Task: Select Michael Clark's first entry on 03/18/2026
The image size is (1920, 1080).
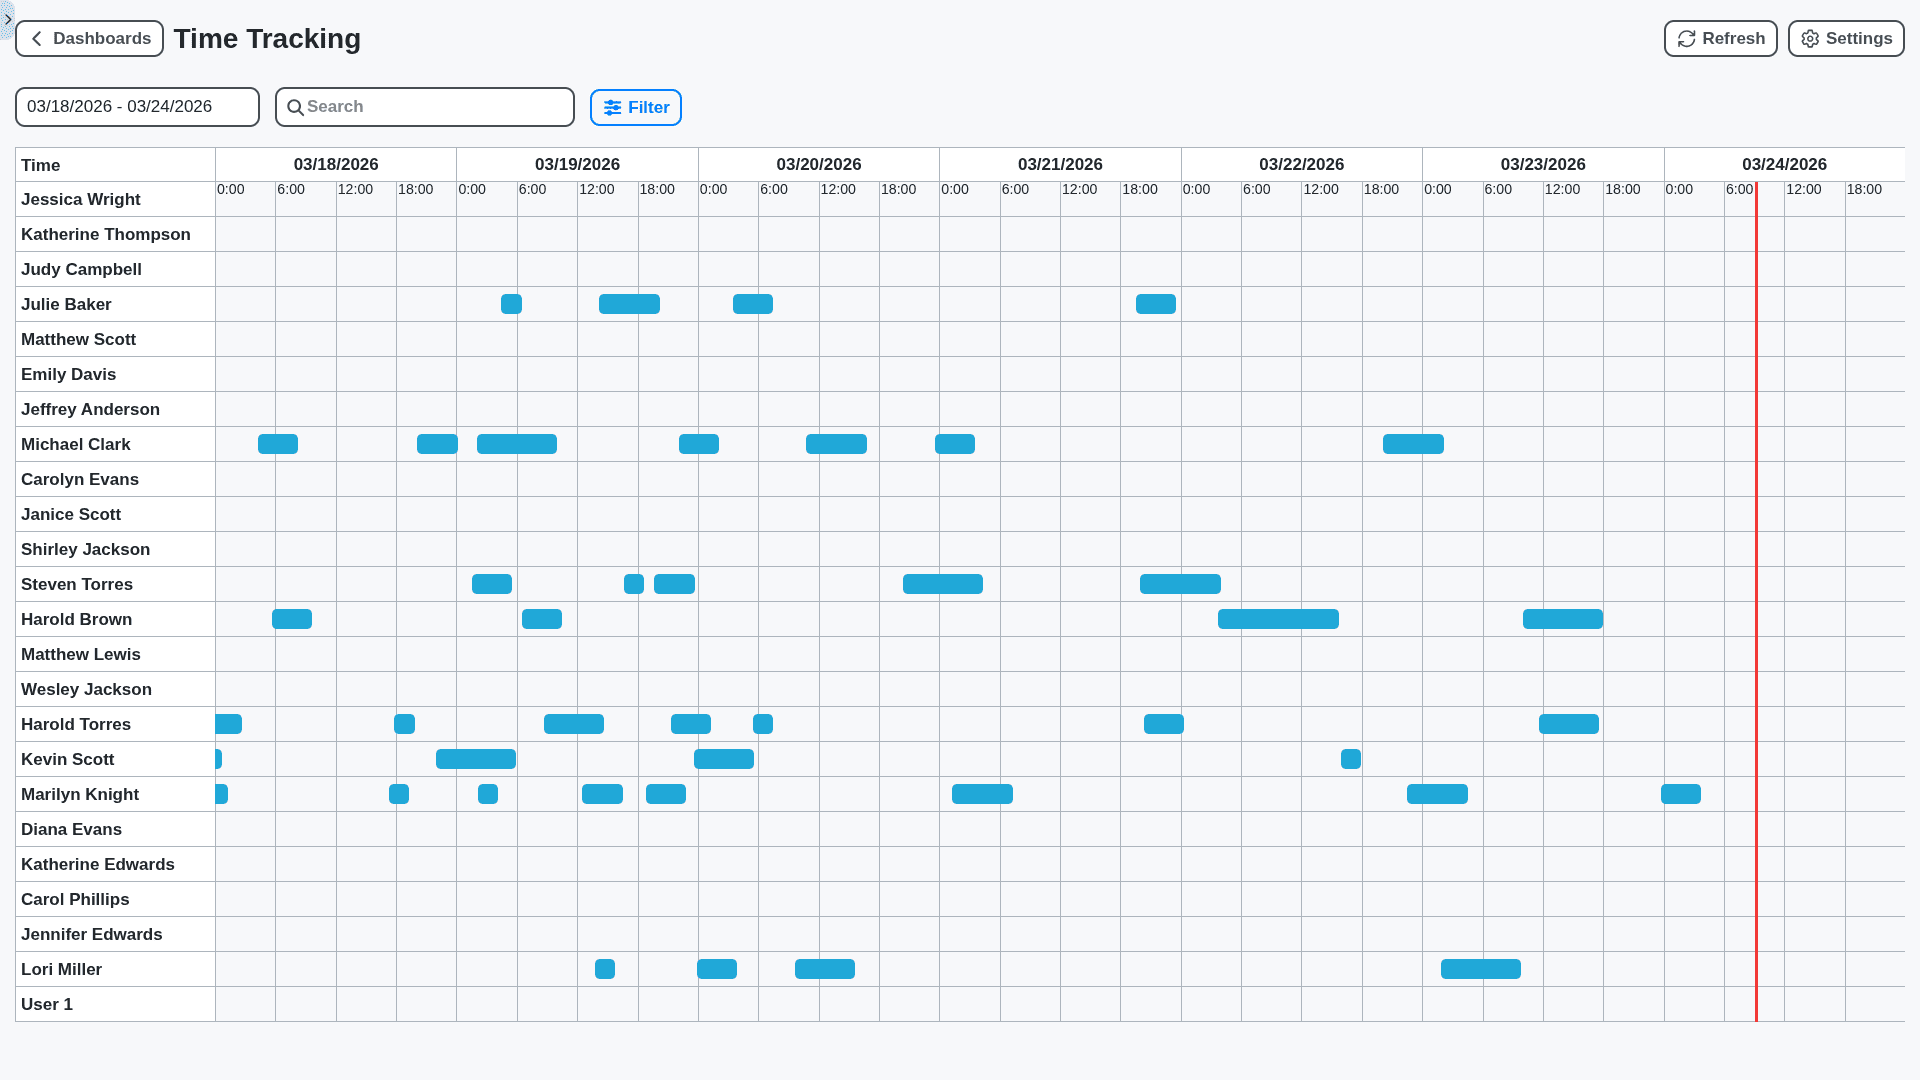Action: point(278,444)
